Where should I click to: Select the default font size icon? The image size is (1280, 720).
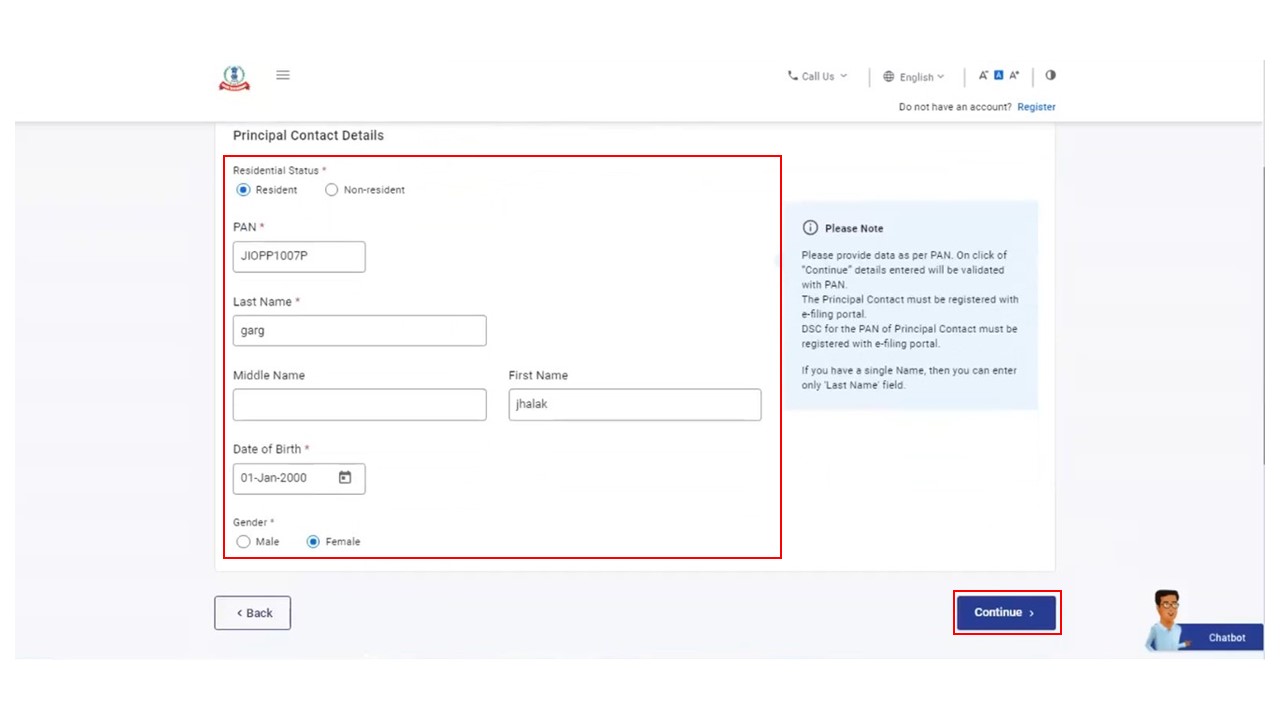click(x=998, y=76)
